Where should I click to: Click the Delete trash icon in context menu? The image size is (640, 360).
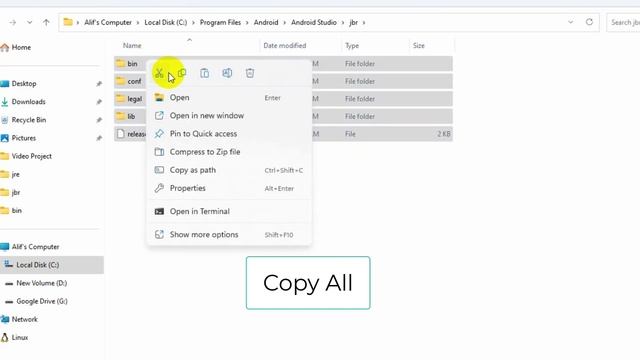(x=250, y=73)
